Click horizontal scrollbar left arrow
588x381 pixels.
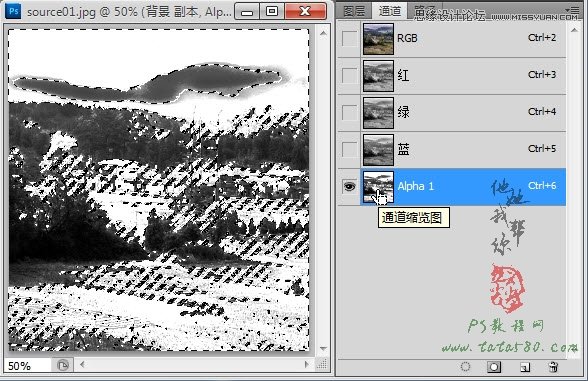pyautogui.click(x=82, y=364)
